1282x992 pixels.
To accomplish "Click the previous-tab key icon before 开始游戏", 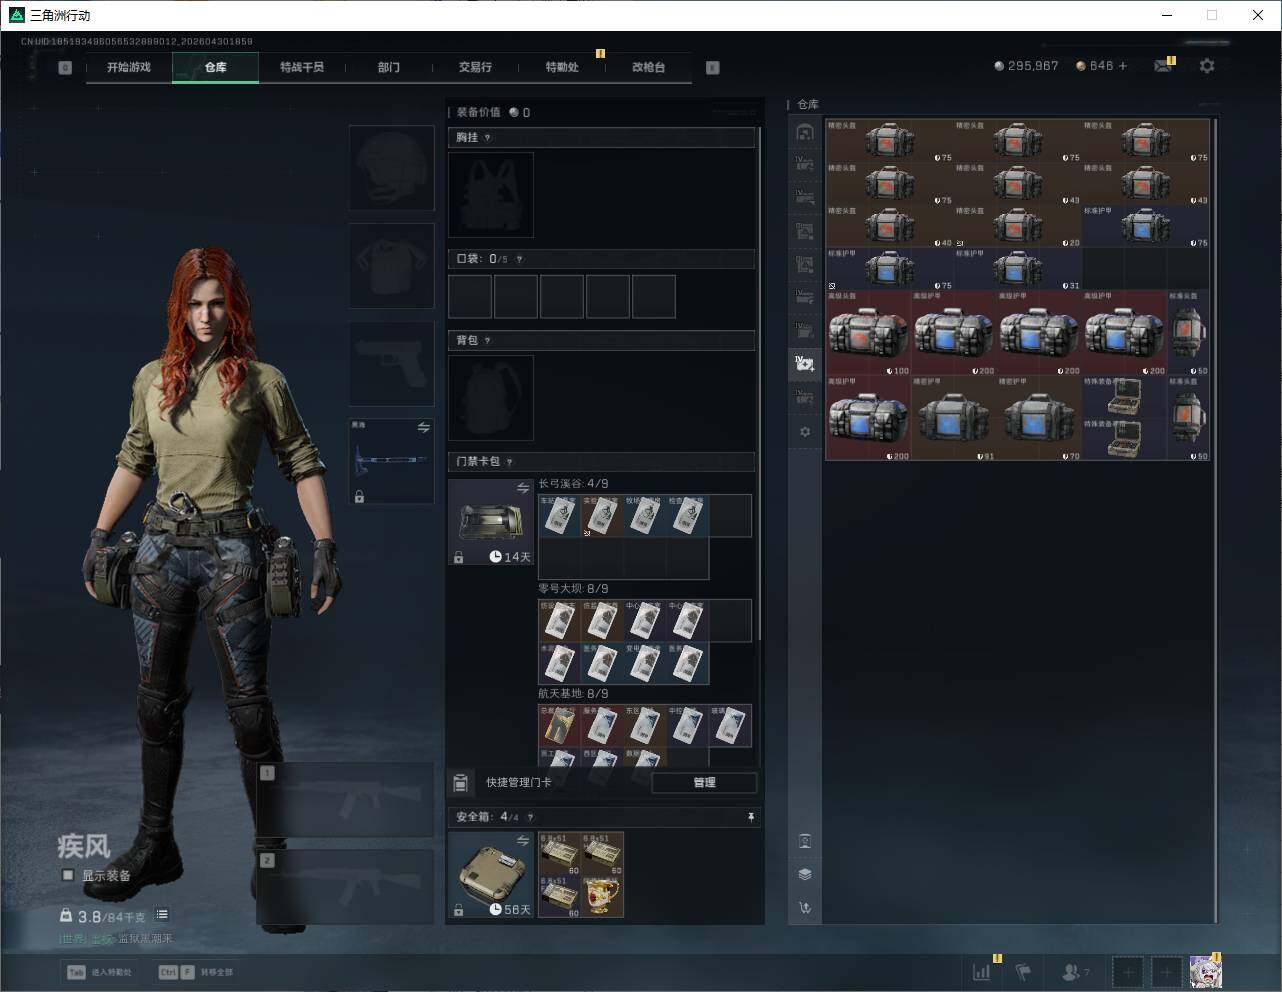I will tap(65, 68).
